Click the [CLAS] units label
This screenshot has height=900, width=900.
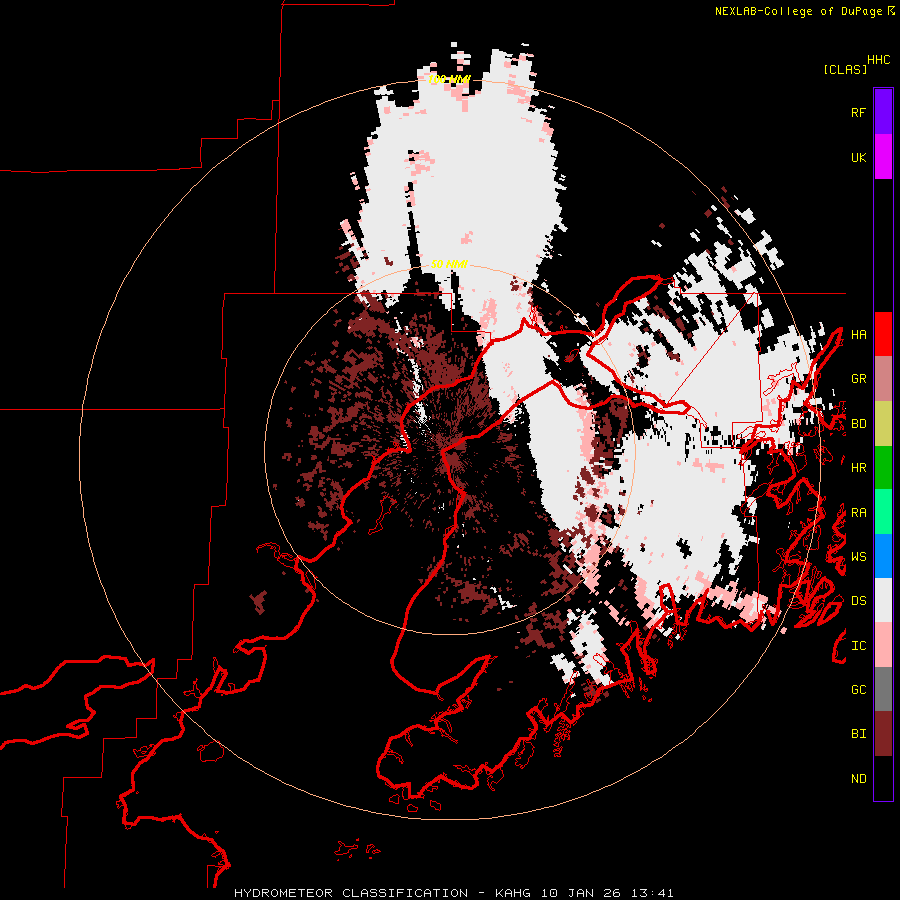(845, 69)
